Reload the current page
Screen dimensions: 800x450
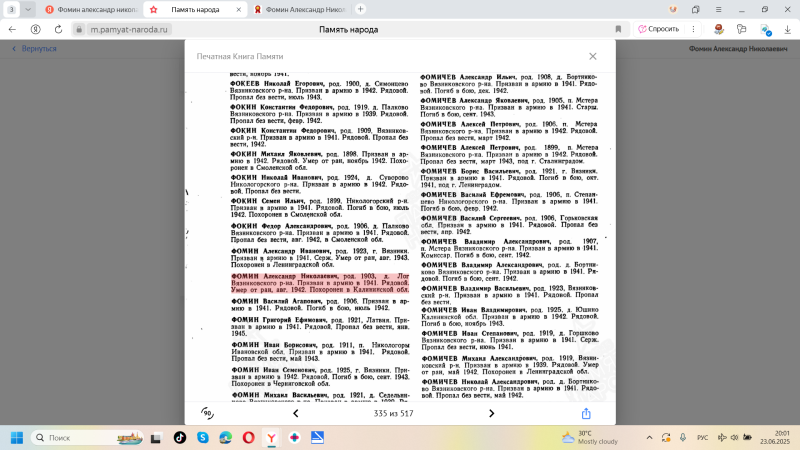[58, 30]
